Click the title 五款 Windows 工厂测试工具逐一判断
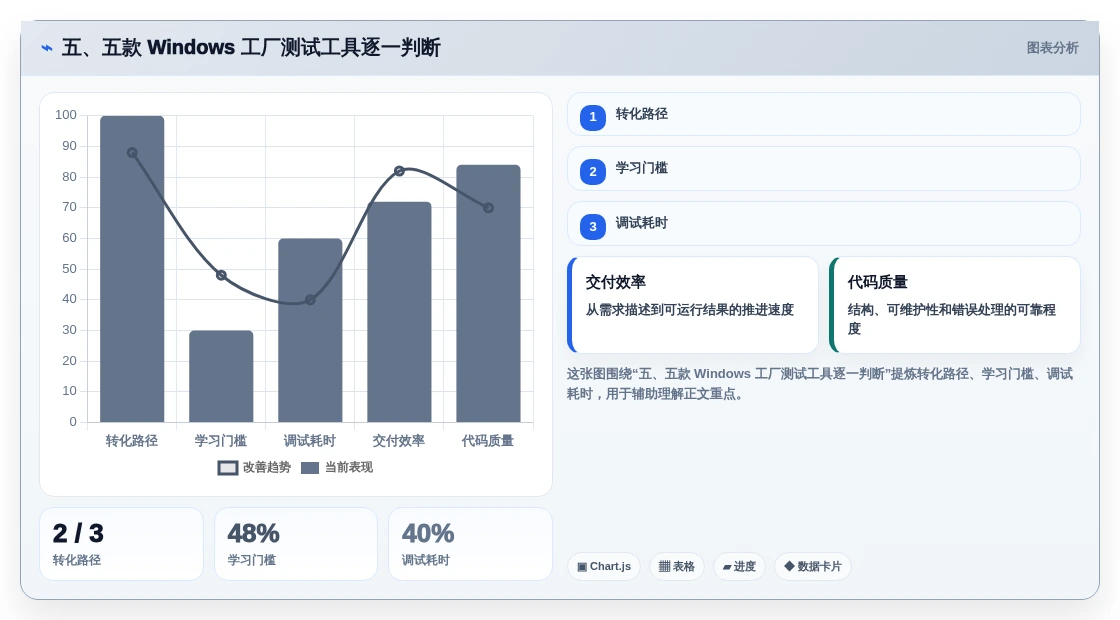Image resolution: width=1120 pixels, height=620 pixels. [x=251, y=48]
